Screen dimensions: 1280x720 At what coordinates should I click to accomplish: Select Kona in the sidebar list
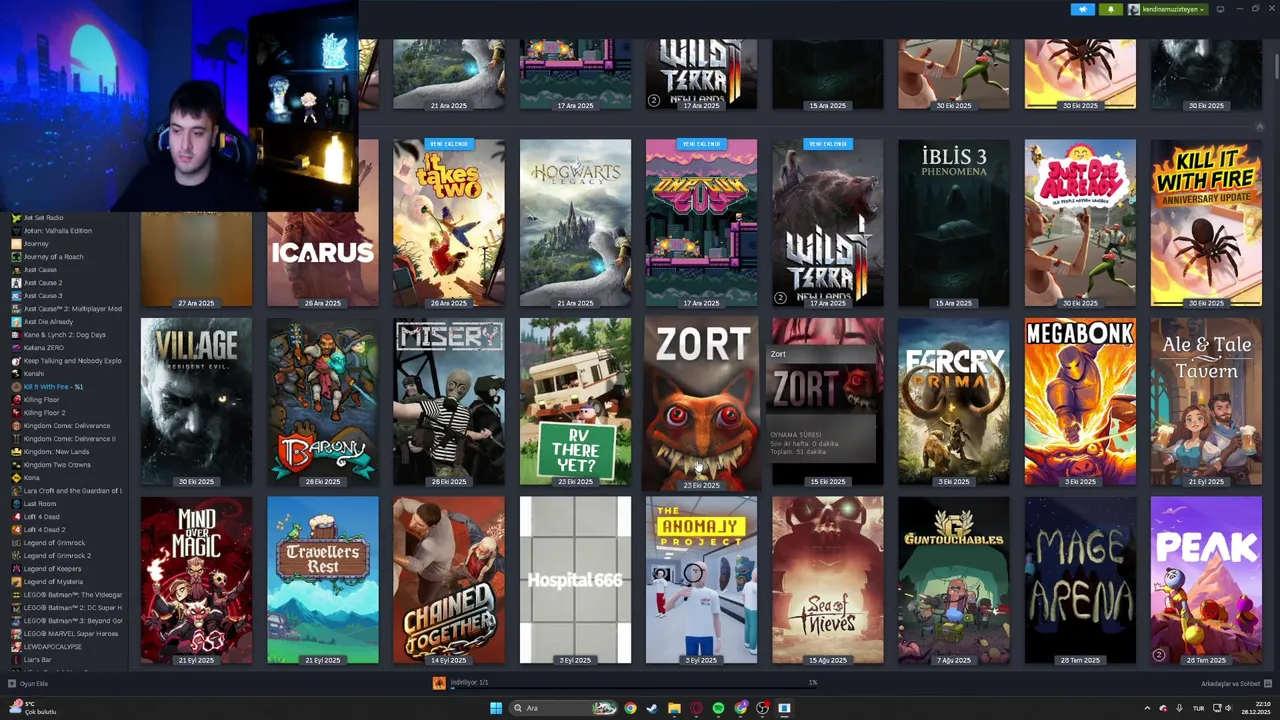31,478
